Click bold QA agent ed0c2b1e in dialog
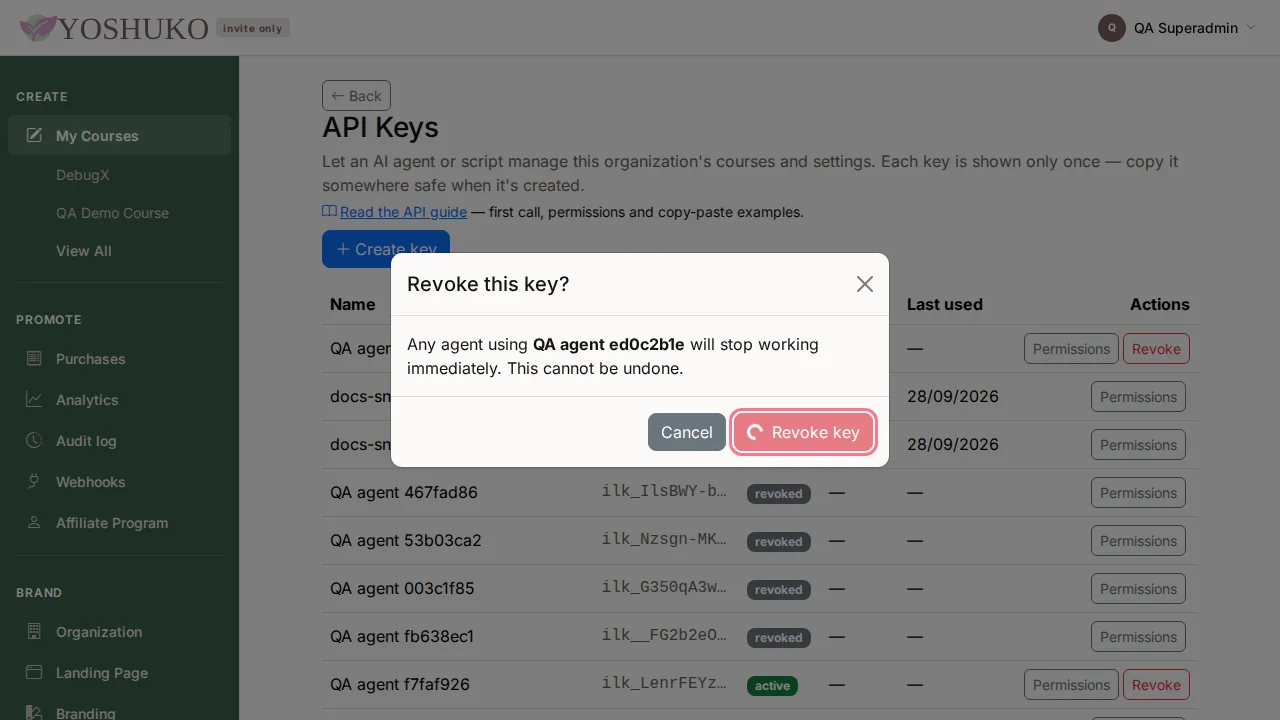The height and width of the screenshot is (720, 1280). (x=609, y=344)
